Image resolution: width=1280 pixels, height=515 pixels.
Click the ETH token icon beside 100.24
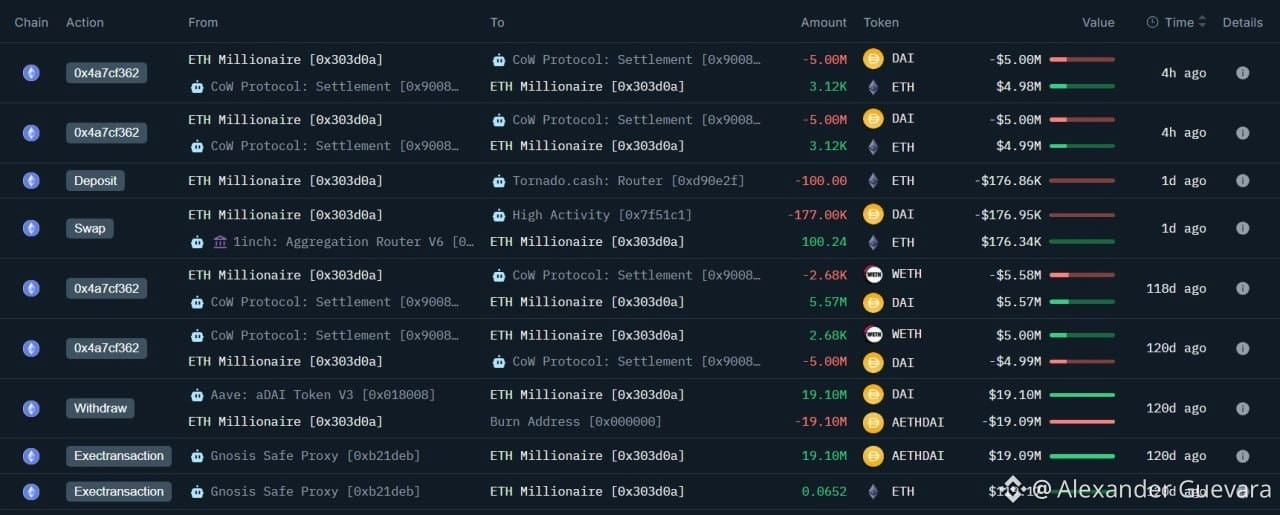click(873, 242)
